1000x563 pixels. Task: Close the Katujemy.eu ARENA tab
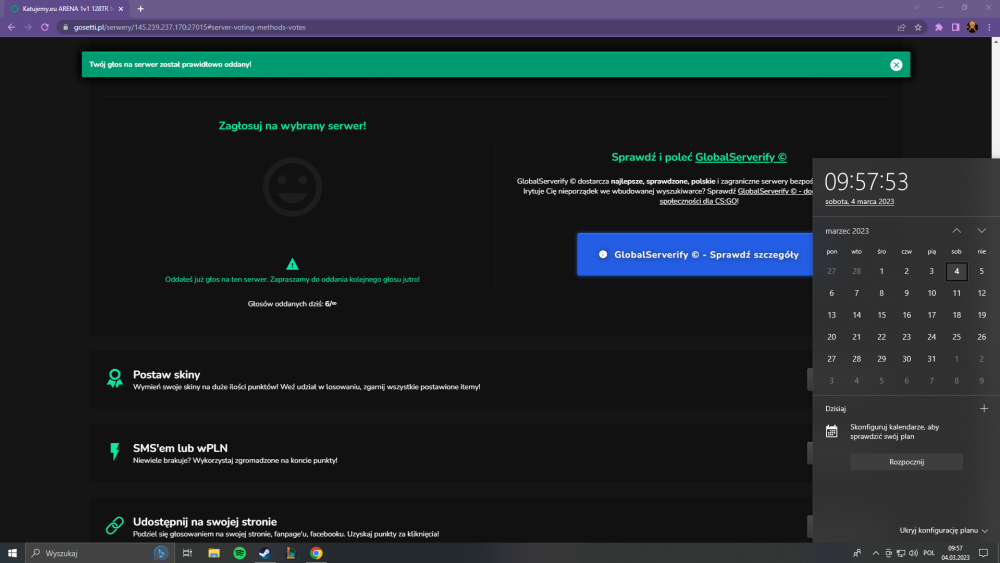(121, 9)
